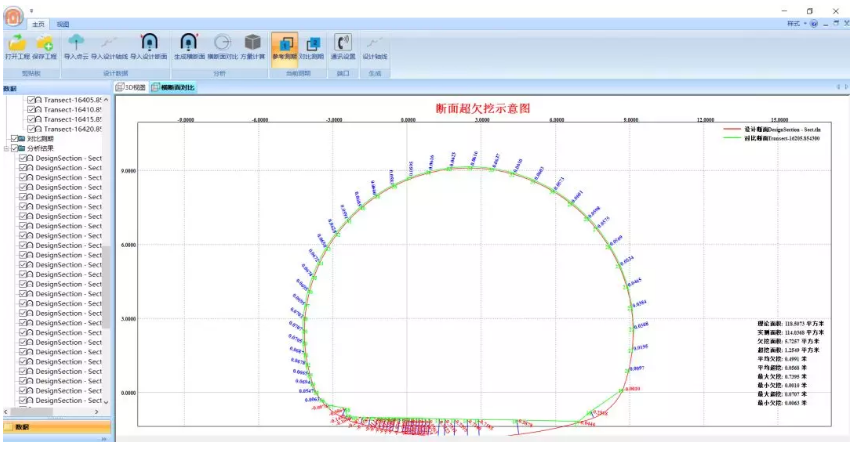Viewport: 854px width, 450px height.
Task: Select the Transect-16420 tree item
Action: tap(71, 129)
